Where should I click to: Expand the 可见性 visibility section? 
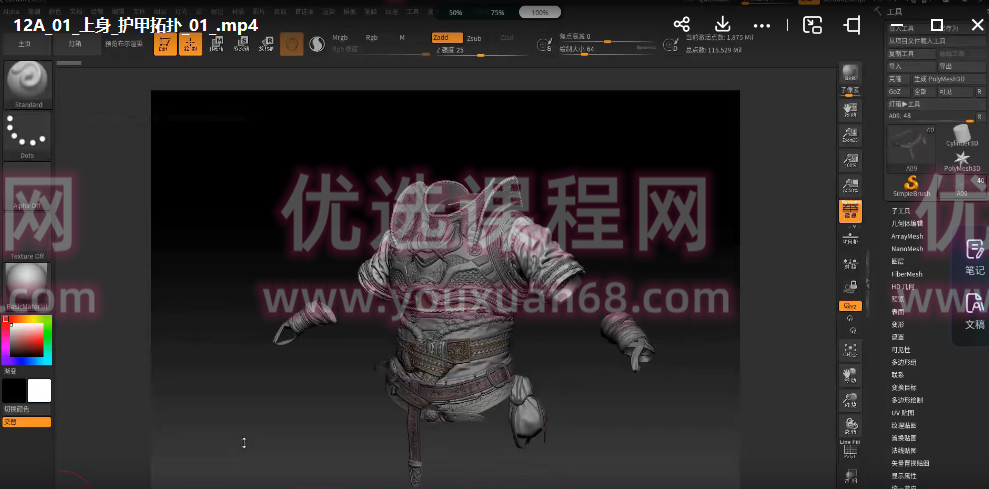point(901,350)
